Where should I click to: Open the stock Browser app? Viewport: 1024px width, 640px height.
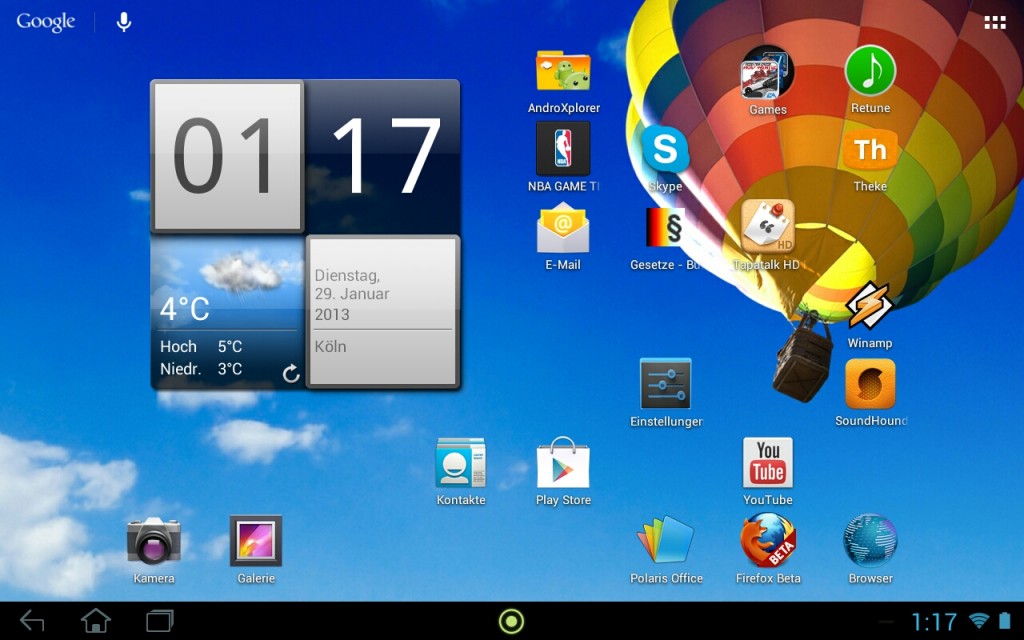870,540
